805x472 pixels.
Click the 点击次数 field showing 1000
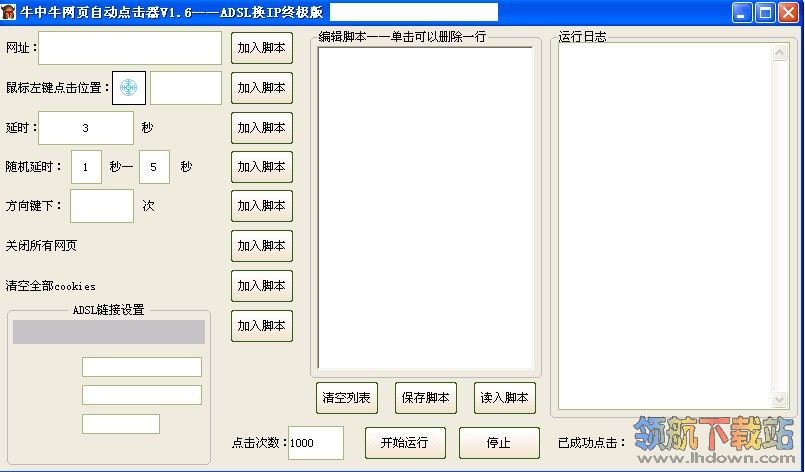316,443
